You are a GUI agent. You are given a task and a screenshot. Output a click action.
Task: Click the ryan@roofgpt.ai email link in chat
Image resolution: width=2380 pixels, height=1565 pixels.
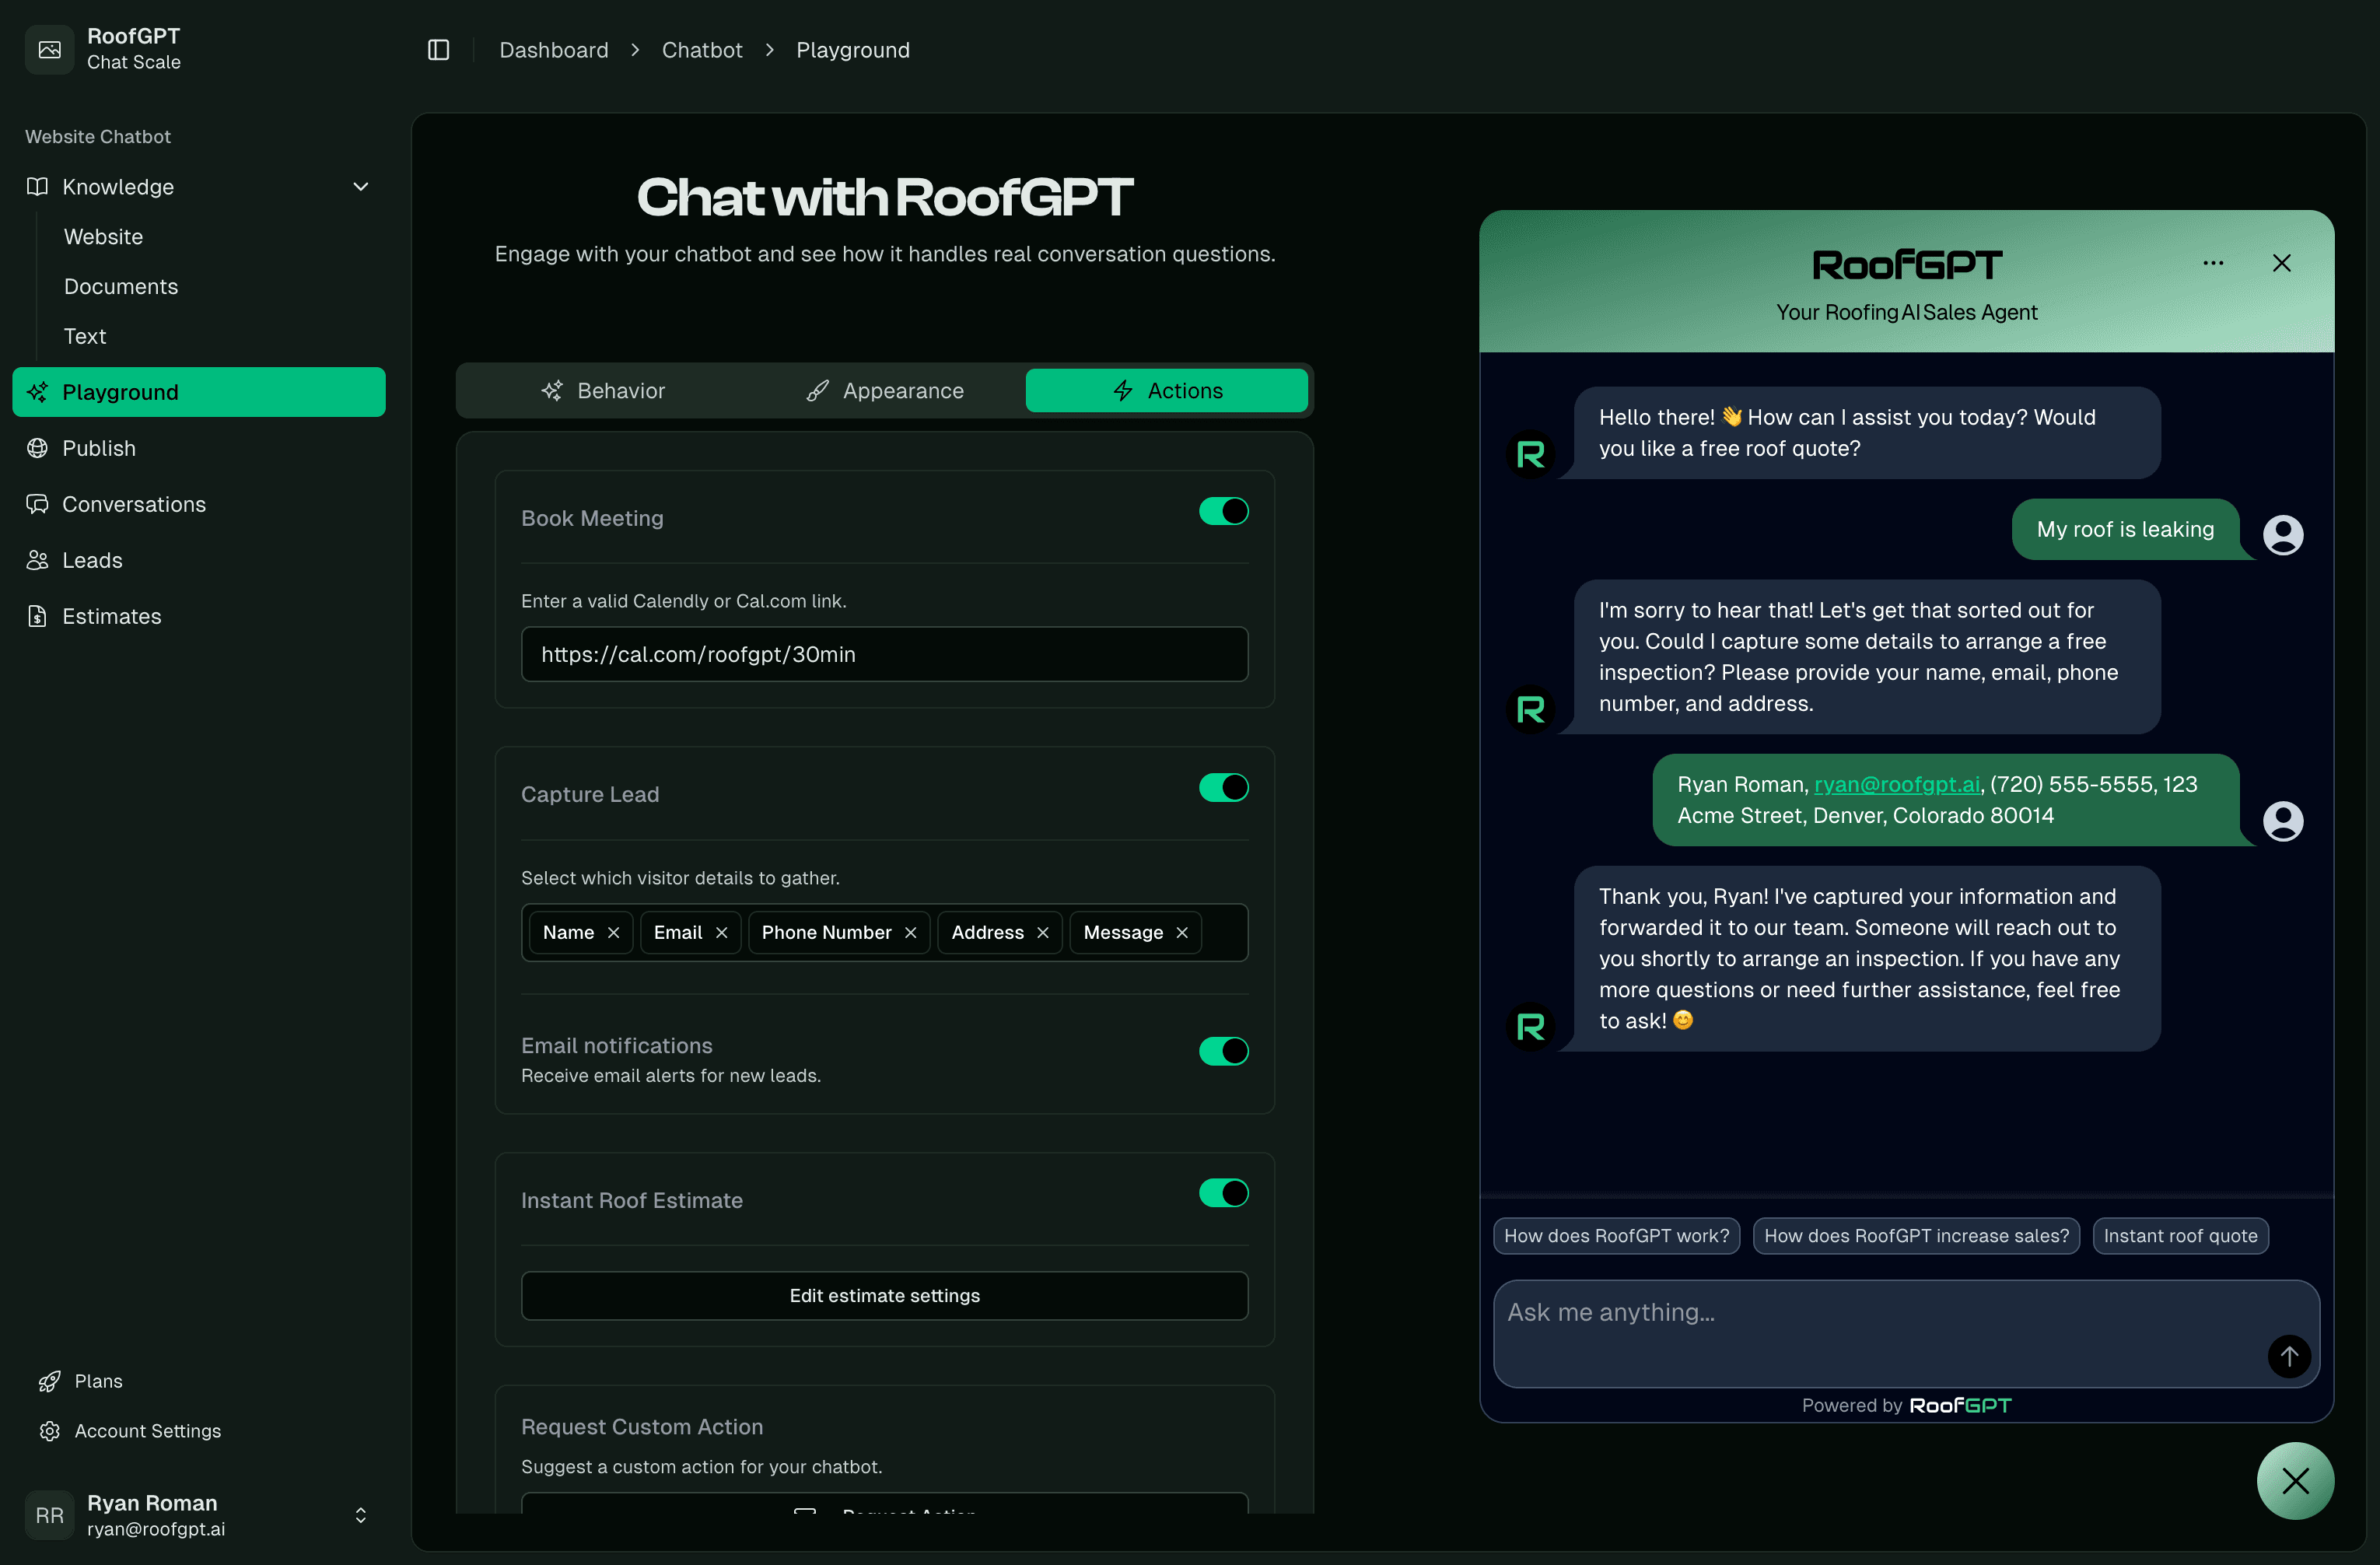tap(1896, 784)
